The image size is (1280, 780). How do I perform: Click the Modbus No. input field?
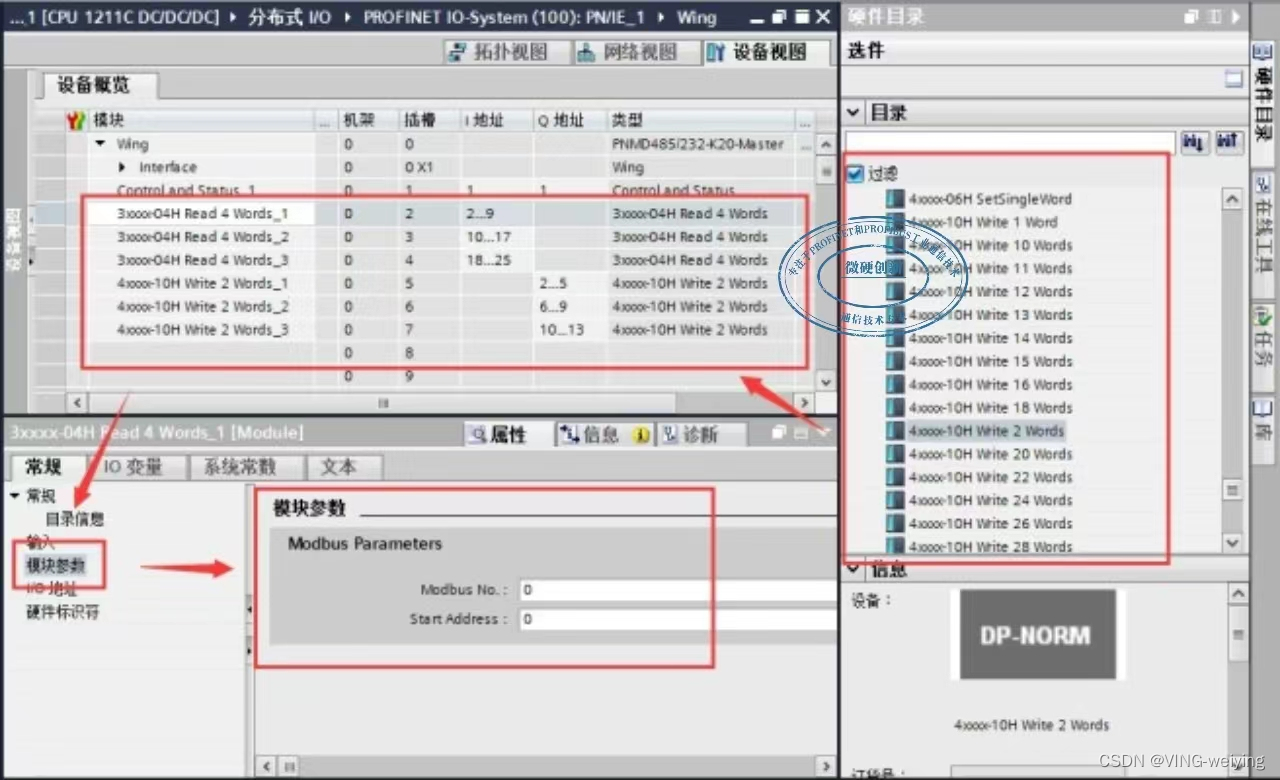(x=678, y=590)
